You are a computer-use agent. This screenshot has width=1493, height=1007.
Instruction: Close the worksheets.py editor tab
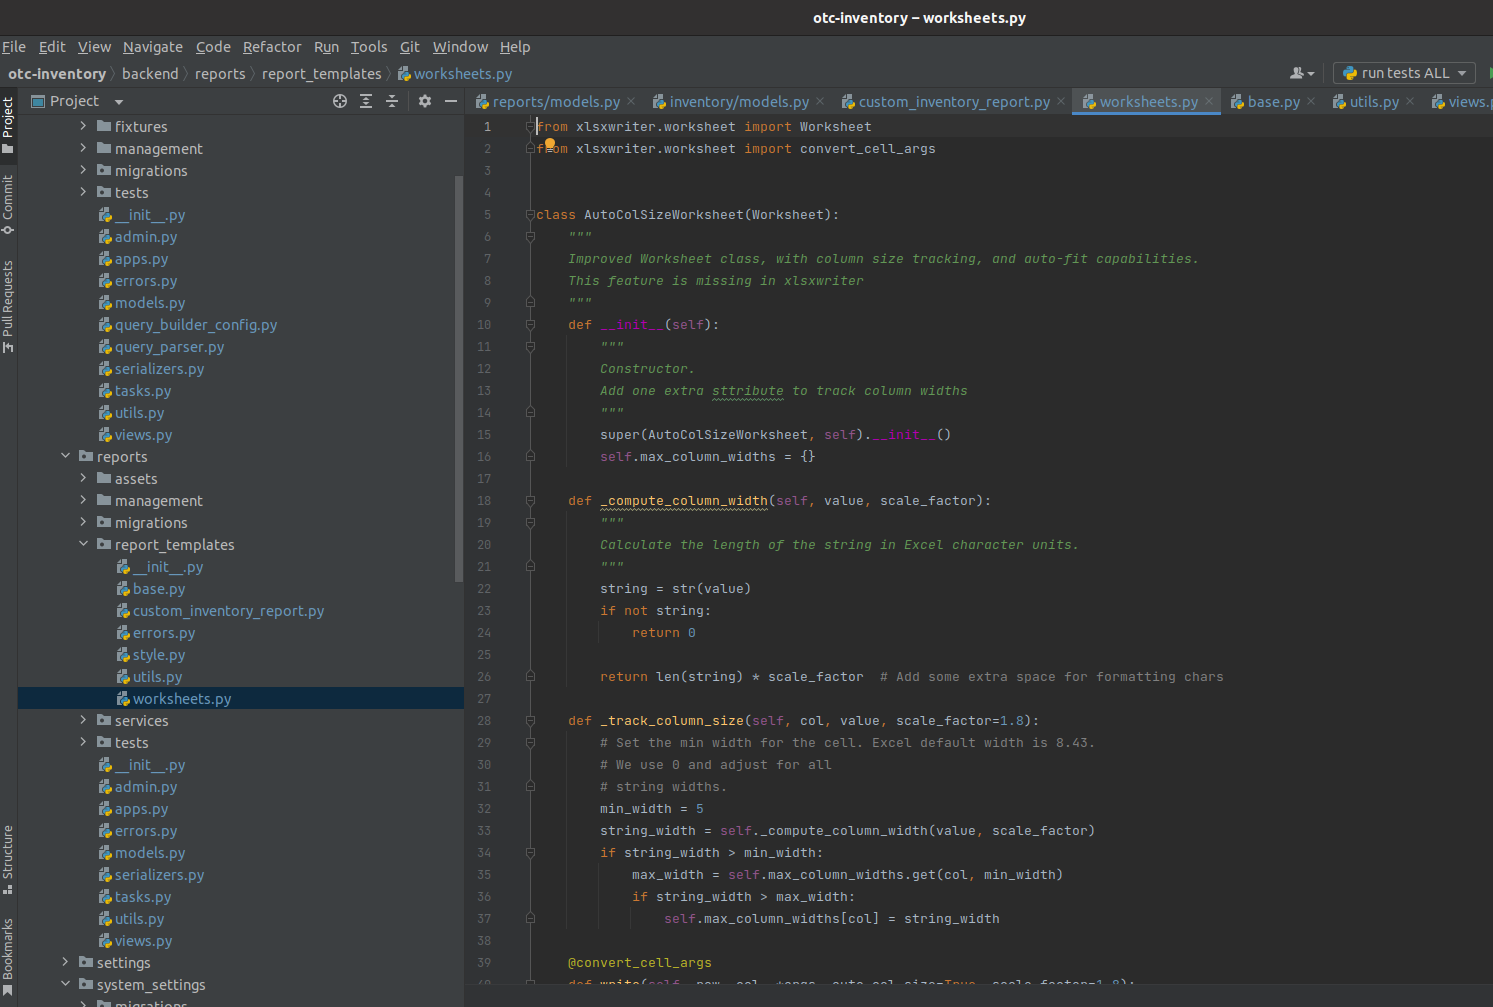[1209, 101]
